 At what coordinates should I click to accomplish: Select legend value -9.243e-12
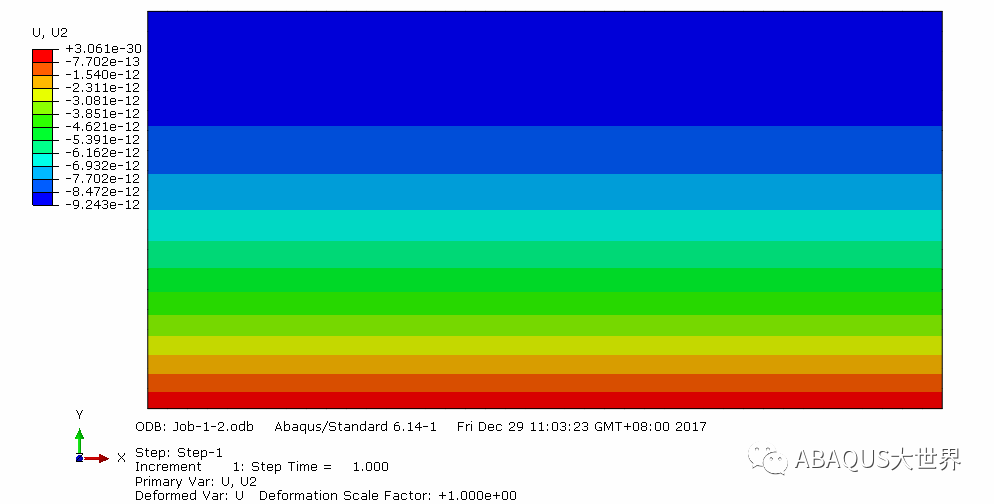click(x=103, y=205)
